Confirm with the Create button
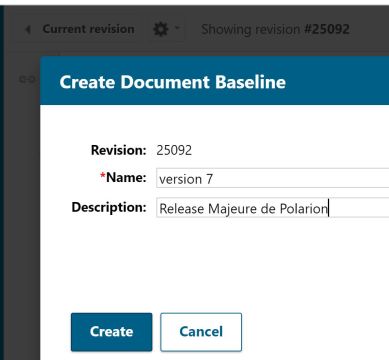 [x=112, y=332]
